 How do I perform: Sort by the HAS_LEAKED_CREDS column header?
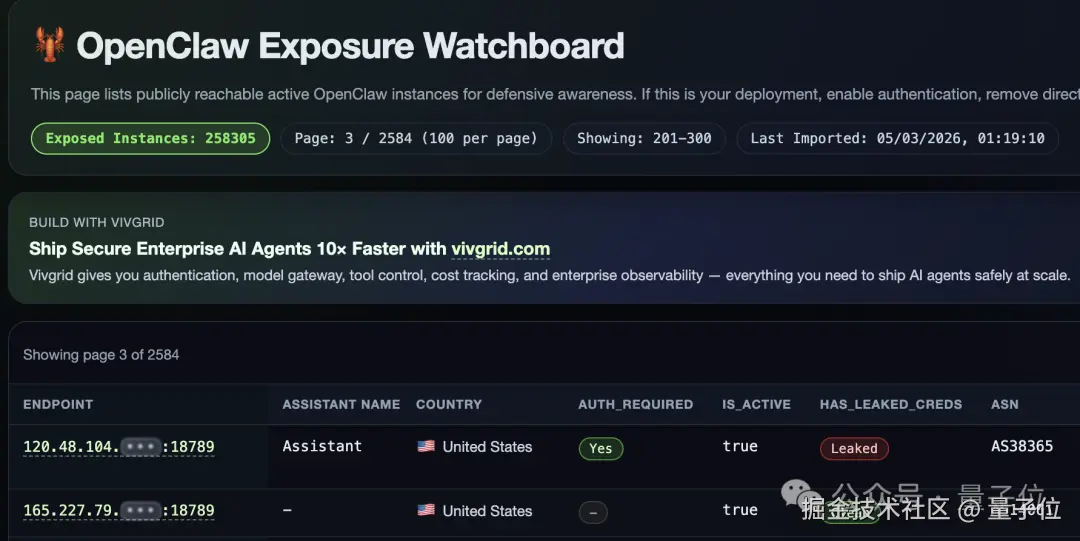pos(890,404)
